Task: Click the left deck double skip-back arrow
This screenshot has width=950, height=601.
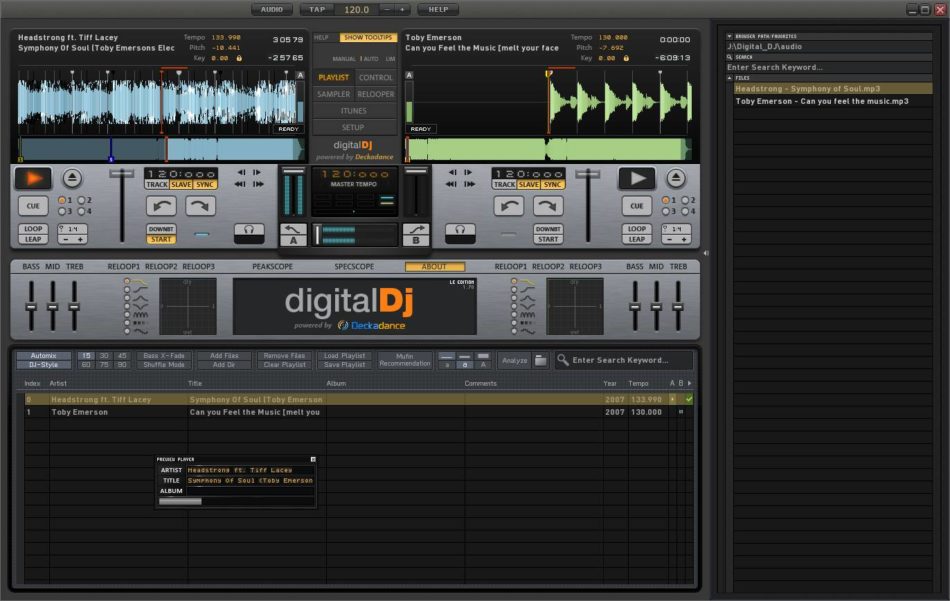Action: [x=241, y=184]
